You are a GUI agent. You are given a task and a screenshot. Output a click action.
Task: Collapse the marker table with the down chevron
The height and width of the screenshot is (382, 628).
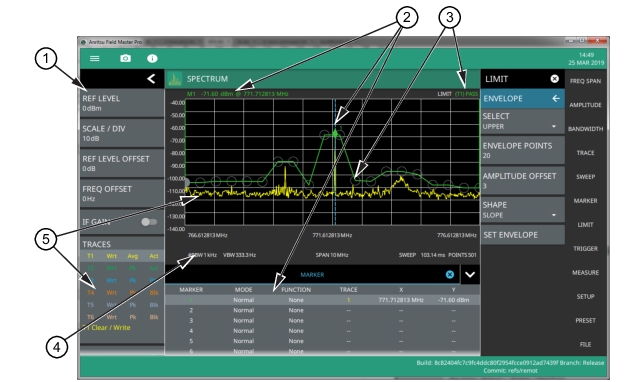point(470,275)
